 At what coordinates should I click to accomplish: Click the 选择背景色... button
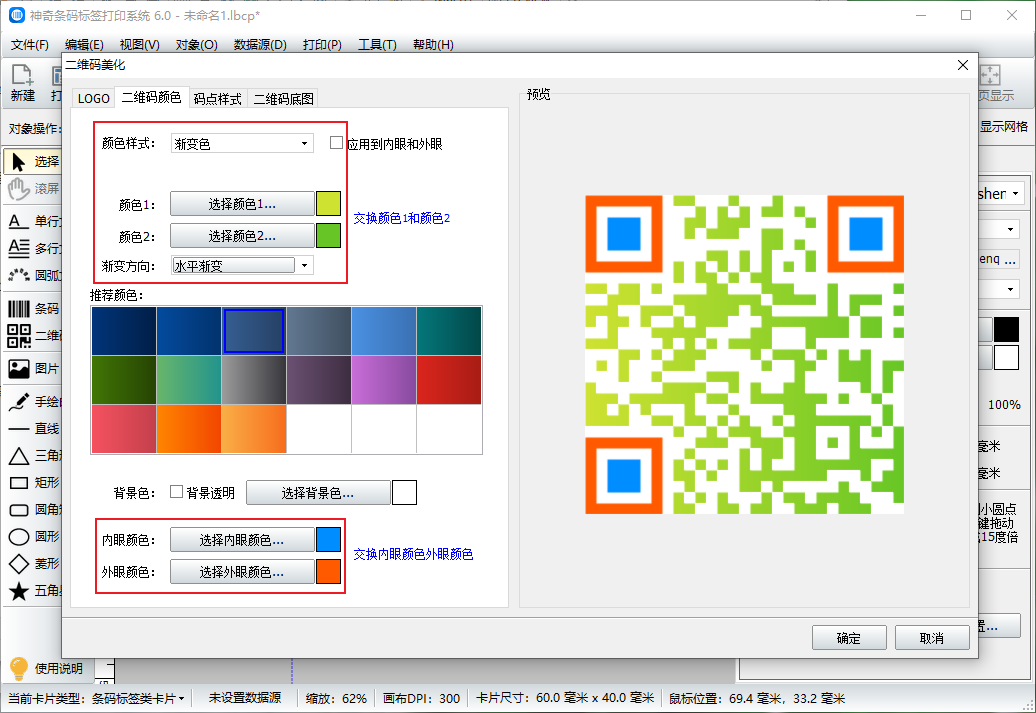318,493
